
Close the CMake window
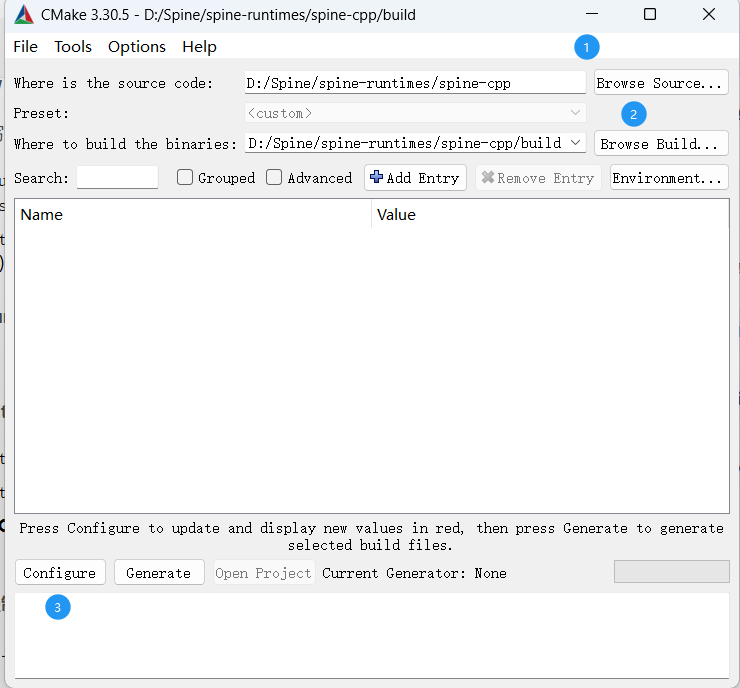click(x=709, y=14)
